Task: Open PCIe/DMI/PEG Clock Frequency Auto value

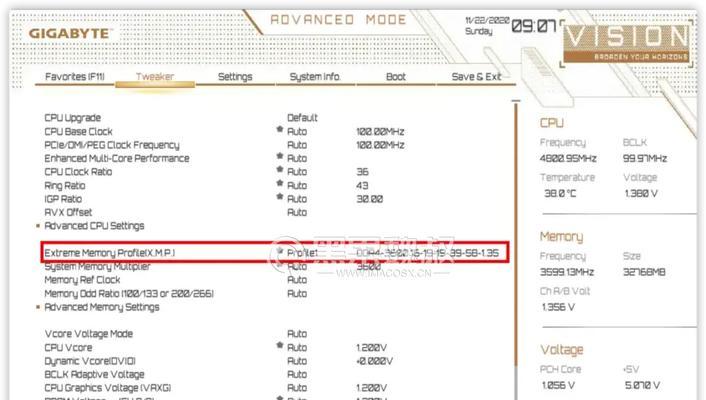Action: [x=297, y=145]
